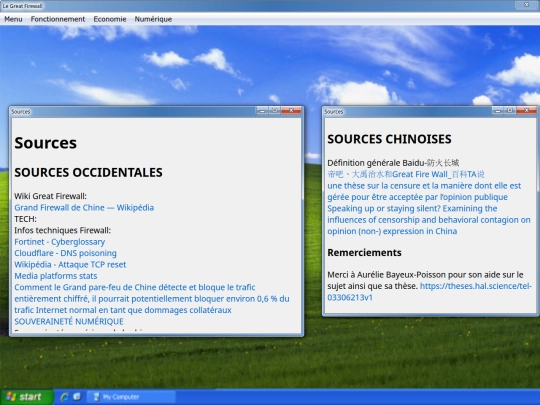The image size is (540, 405).
Task: Open SOUVERAINETÉ NUMÉRIQUE link
Action: (x=69, y=321)
